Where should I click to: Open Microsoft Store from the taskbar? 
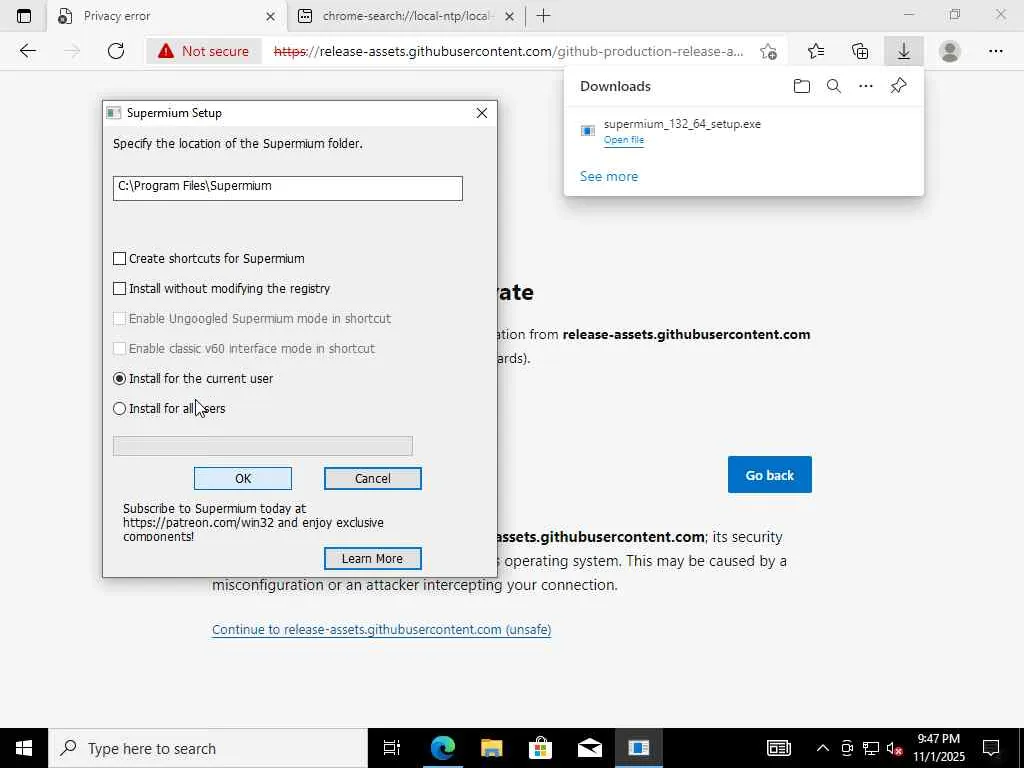coord(541,748)
